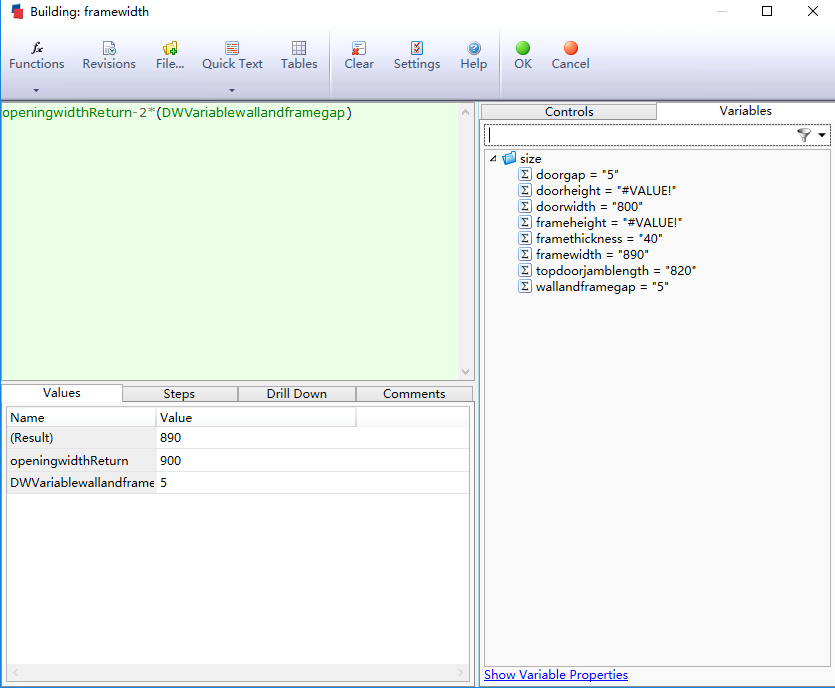Collapse the size tree node
The image size is (835, 688).
tap(493, 159)
